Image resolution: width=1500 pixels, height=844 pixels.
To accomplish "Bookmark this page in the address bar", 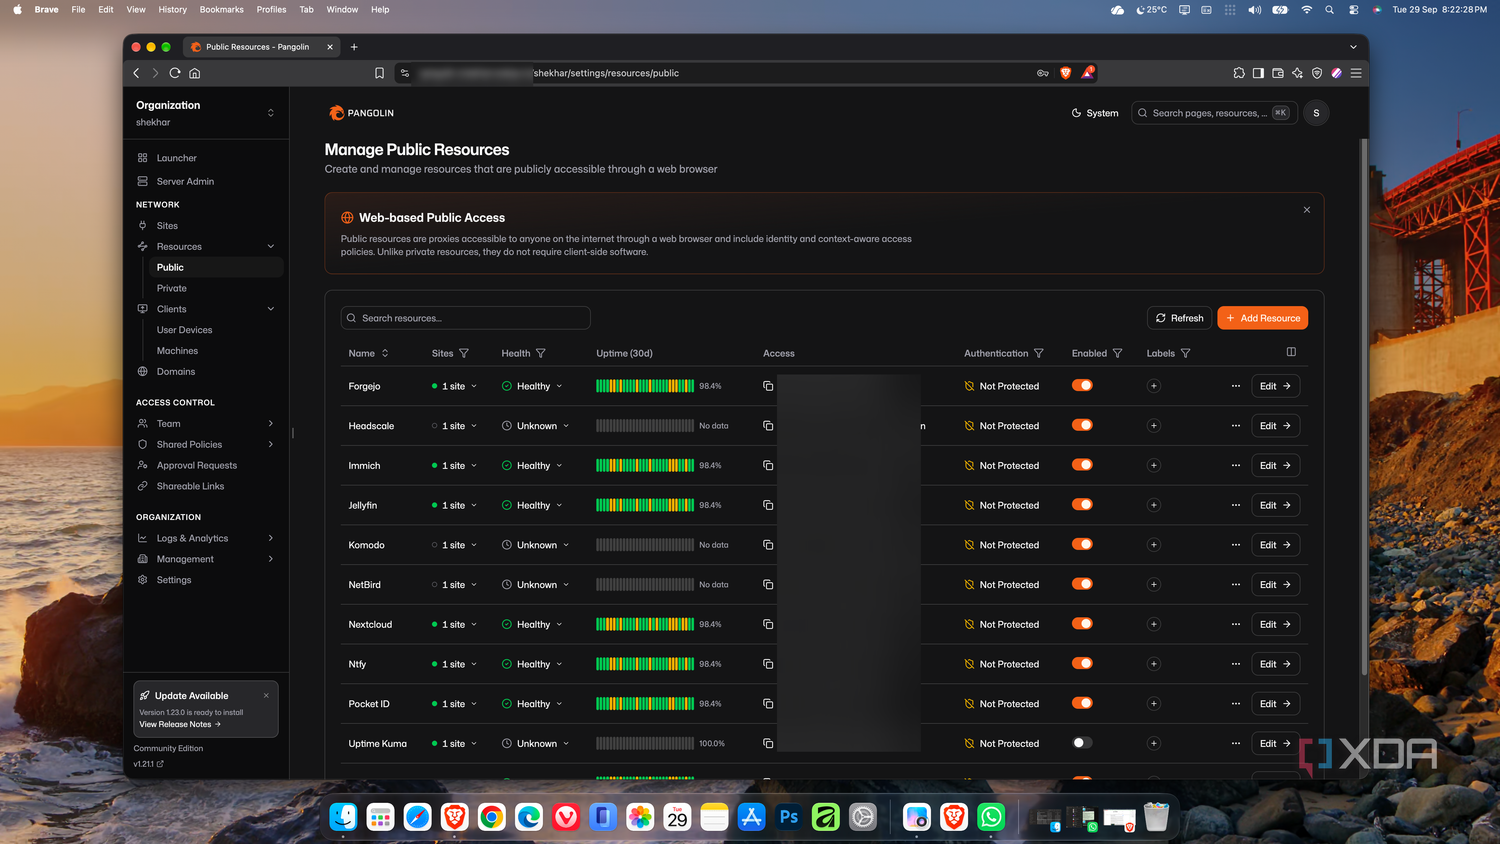I will (x=379, y=73).
